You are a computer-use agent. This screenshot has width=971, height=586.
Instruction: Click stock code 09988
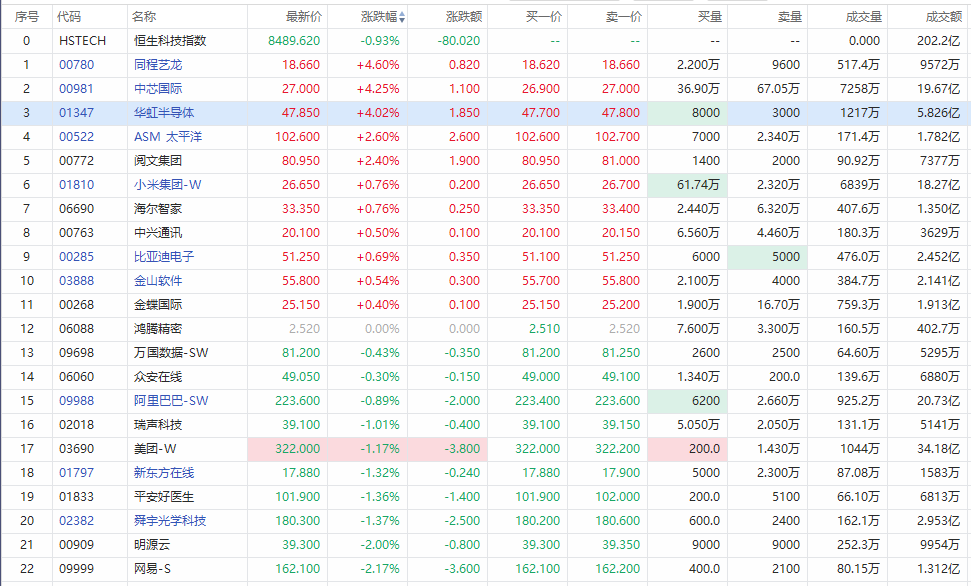click(77, 401)
